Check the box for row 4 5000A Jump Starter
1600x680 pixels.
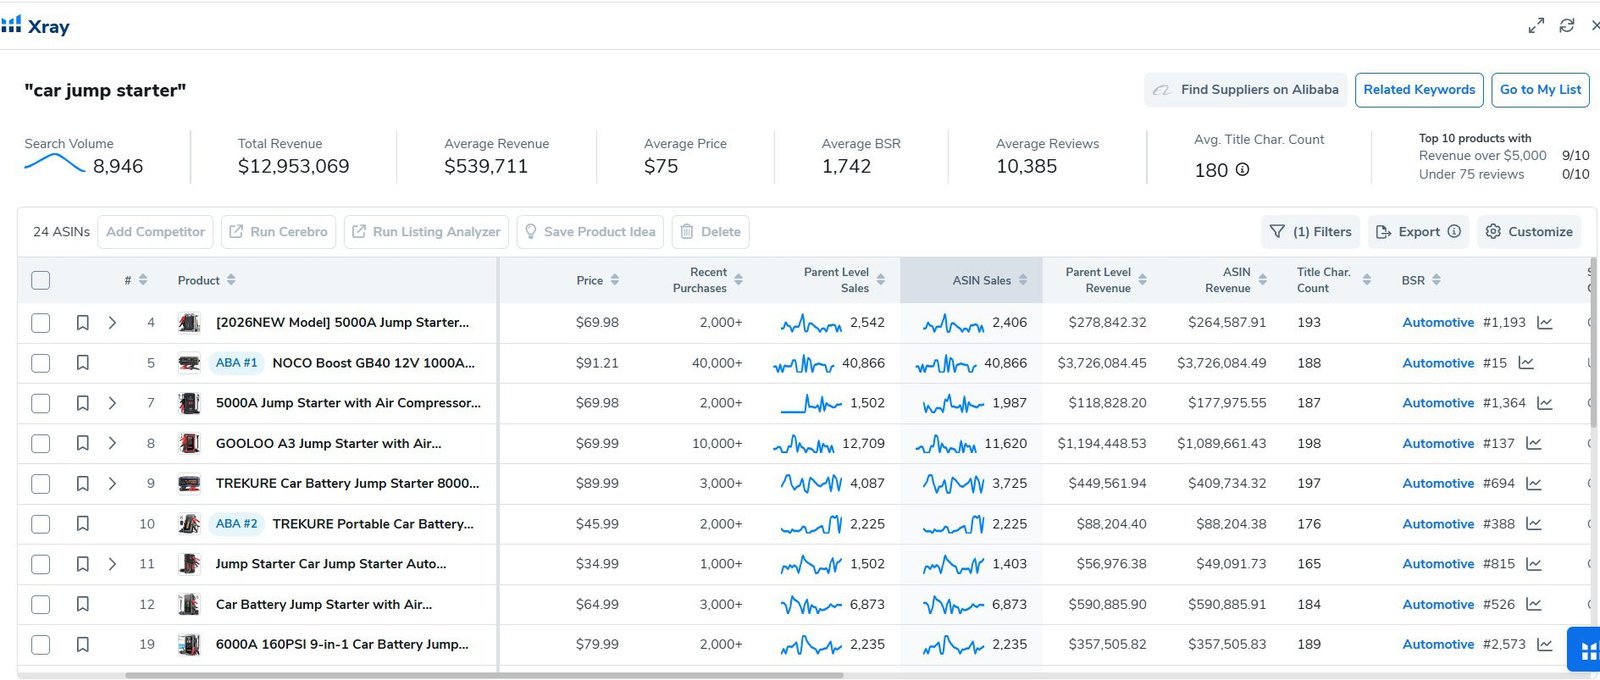(x=41, y=323)
